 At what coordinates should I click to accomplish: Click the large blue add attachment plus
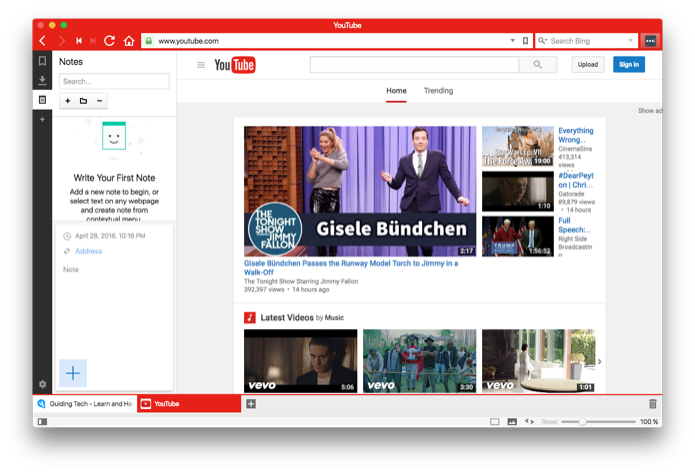tap(73, 373)
